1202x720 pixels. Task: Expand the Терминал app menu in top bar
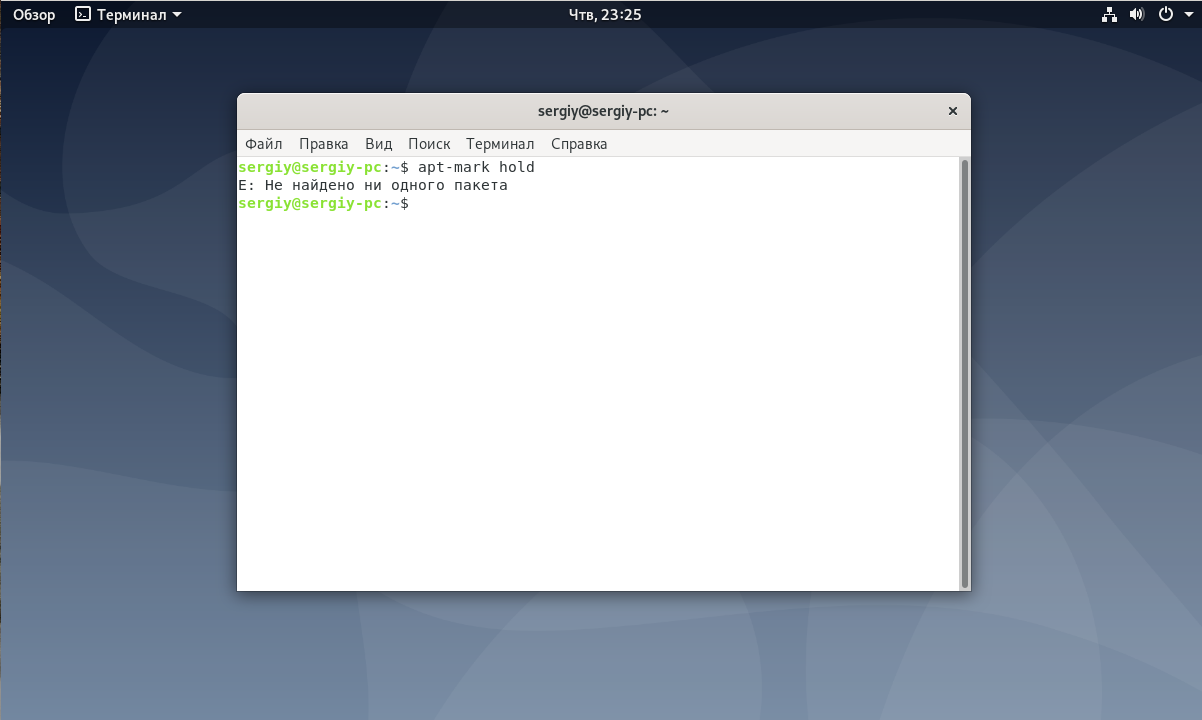tap(129, 15)
